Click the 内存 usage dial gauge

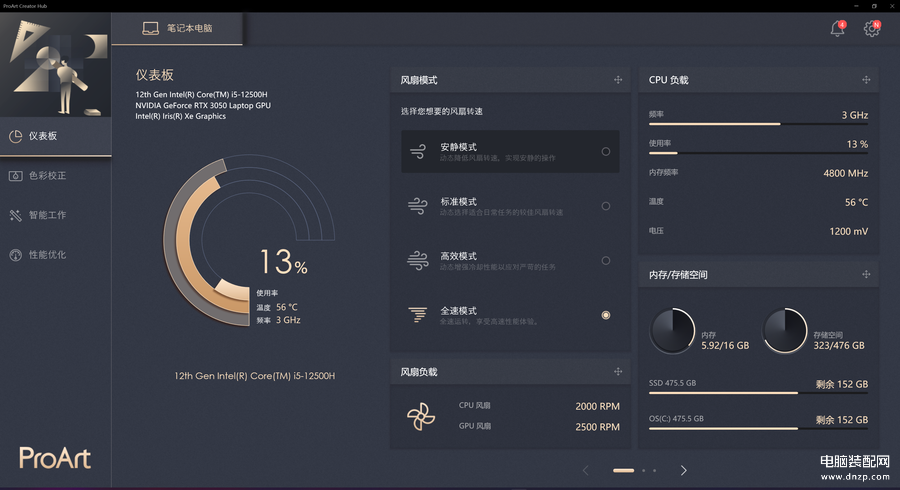tap(672, 330)
